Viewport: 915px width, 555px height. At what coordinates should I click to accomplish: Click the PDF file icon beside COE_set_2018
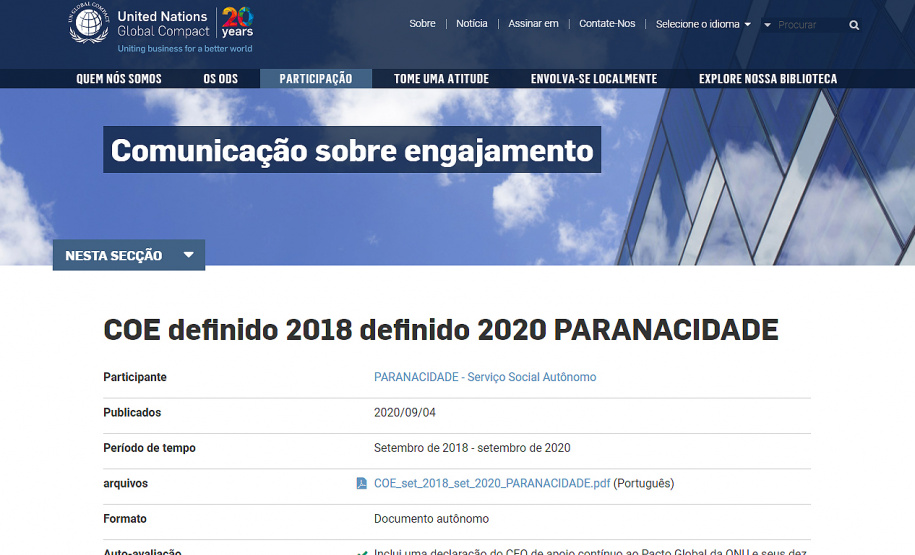click(x=362, y=483)
